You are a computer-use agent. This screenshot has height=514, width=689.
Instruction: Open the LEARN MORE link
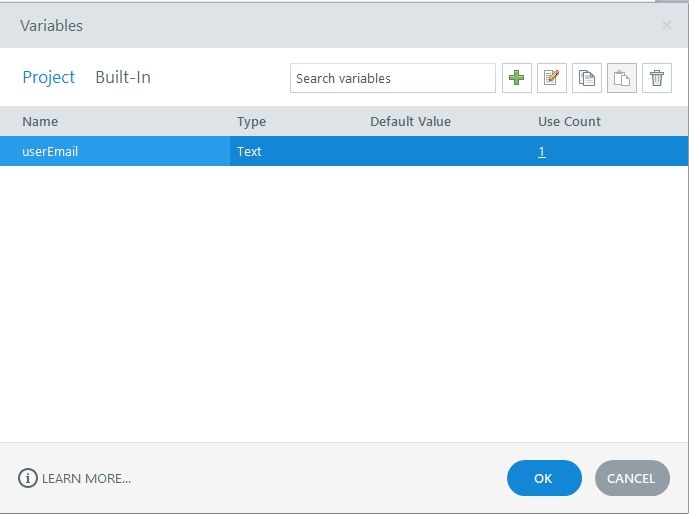tap(86, 478)
